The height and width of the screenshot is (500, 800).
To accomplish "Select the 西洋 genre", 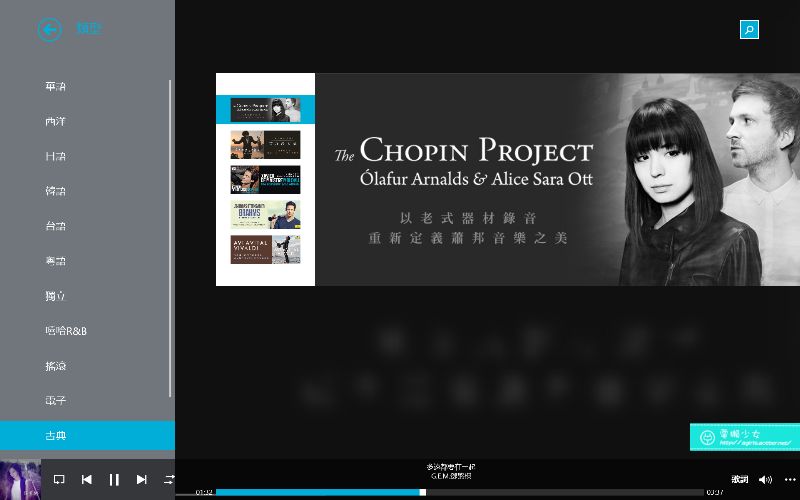I will point(55,121).
